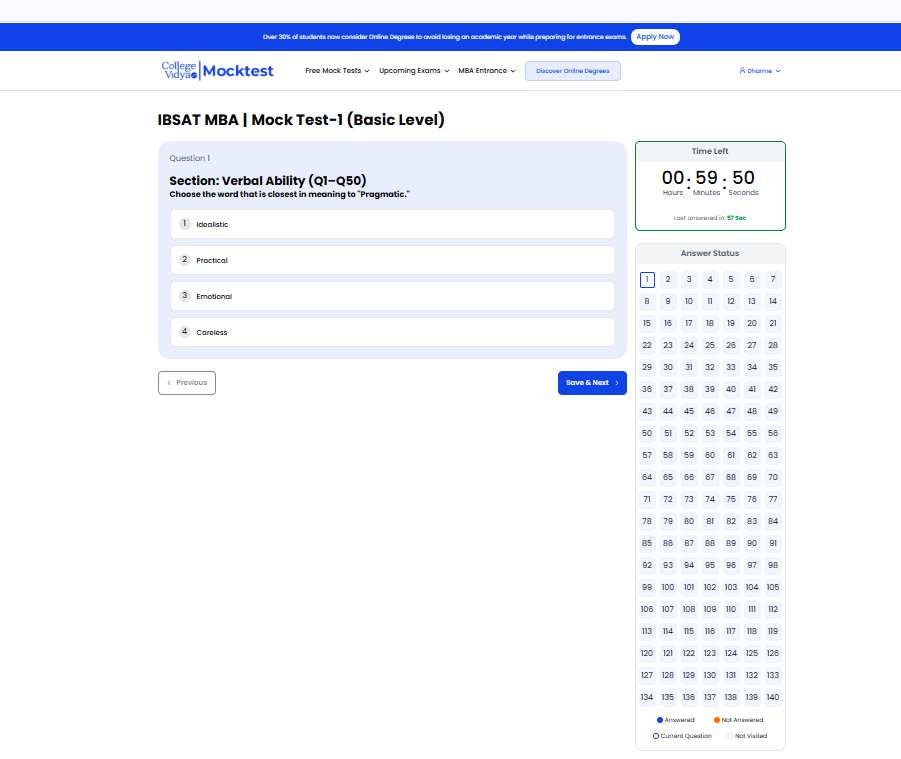This screenshot has height=759, width=901.
Task: Go to question 92
Action: (647, 565)
